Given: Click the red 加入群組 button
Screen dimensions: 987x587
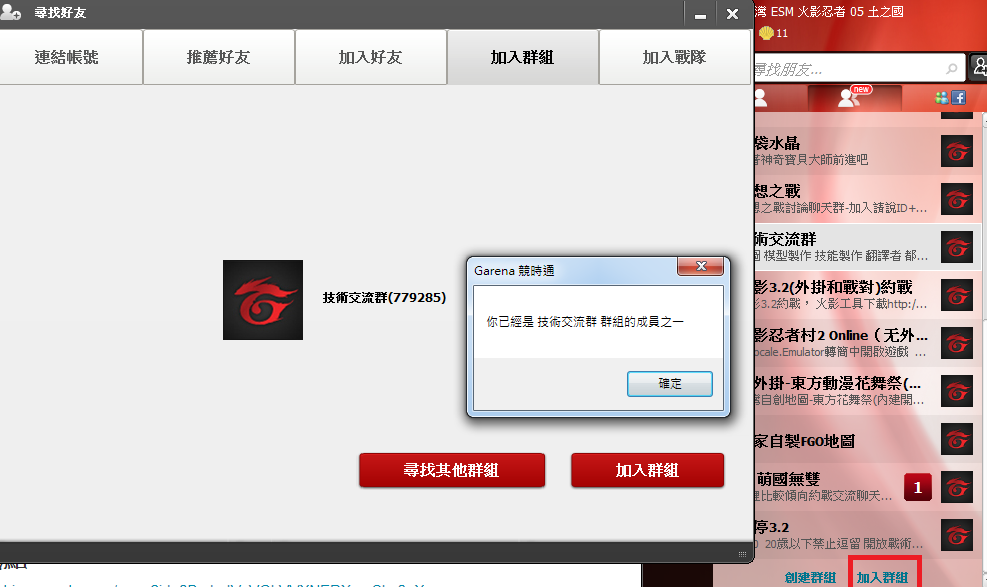Looking at the screenshot, I should pyautogui.click(x=647, y=470).
